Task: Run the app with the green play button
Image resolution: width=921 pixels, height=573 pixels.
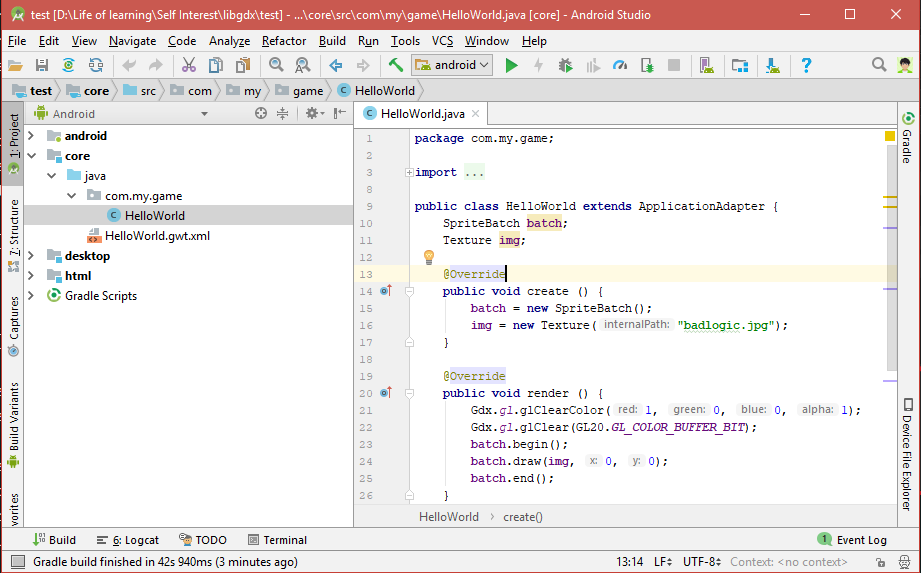Action: pyautogui.click(x=512, y=65)
